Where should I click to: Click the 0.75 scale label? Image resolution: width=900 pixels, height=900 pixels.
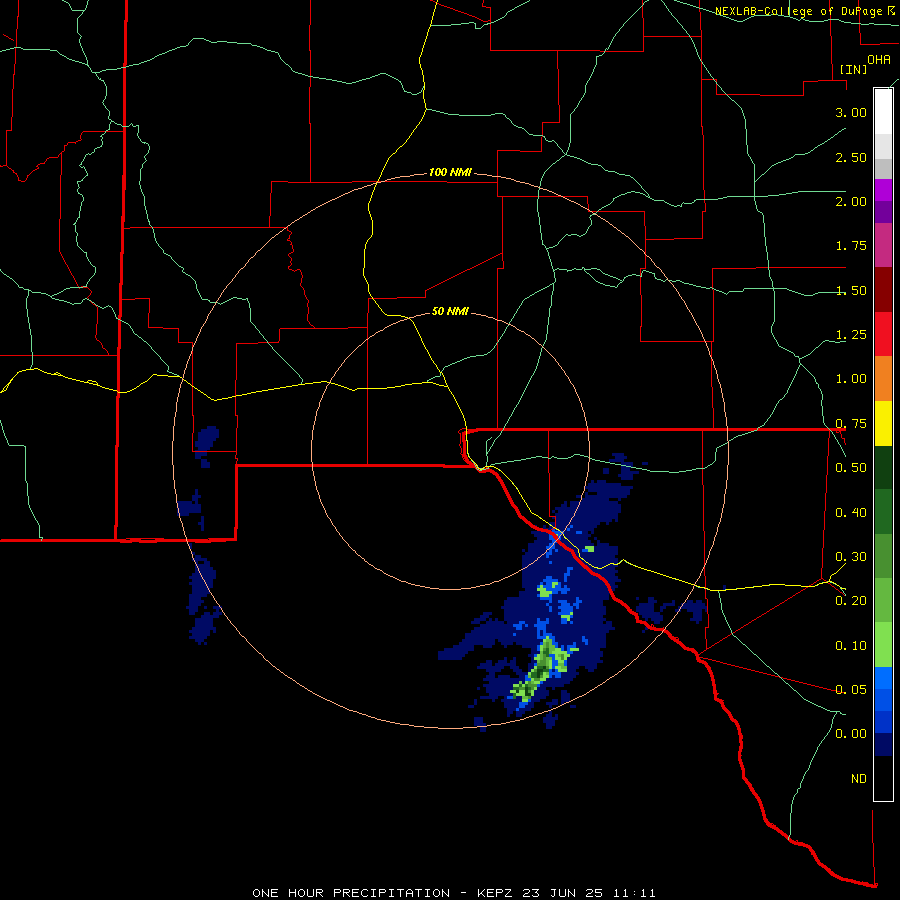click(851, 424)
